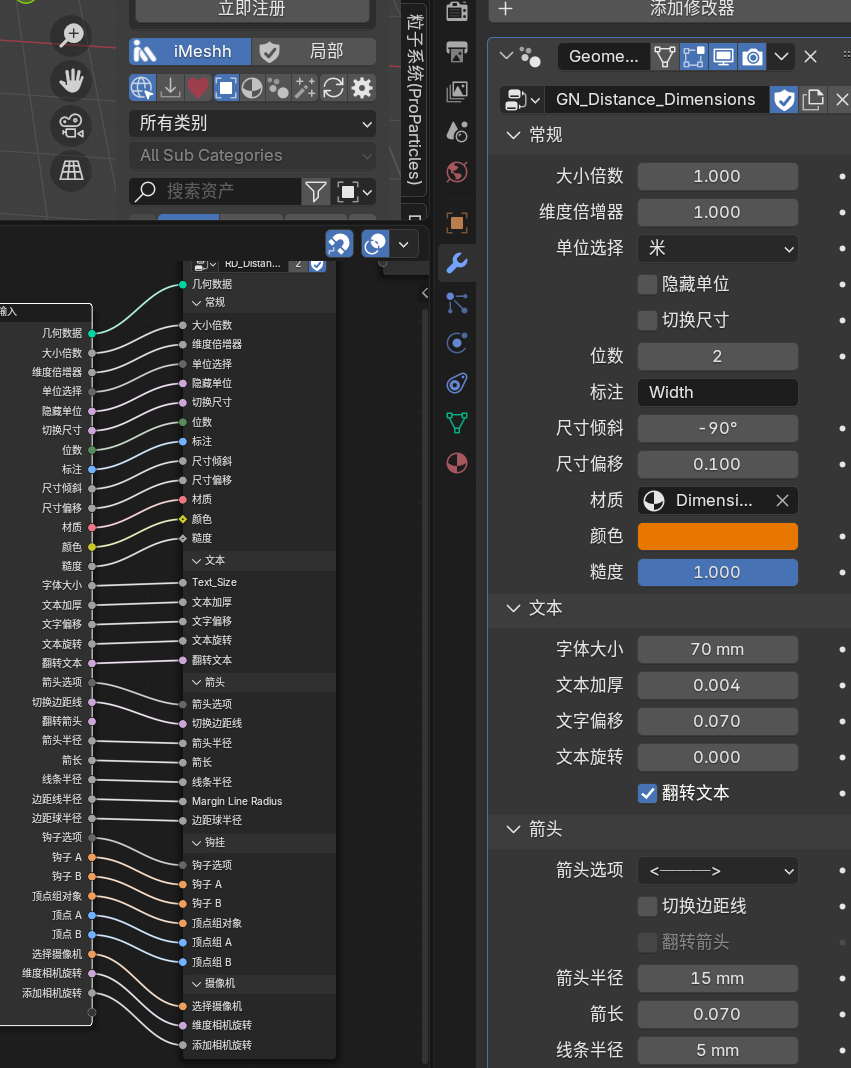The height and width of the screenshot is (1068, 851).
Task: Click the iMeshh globe online assets icon
Action: 142,88
